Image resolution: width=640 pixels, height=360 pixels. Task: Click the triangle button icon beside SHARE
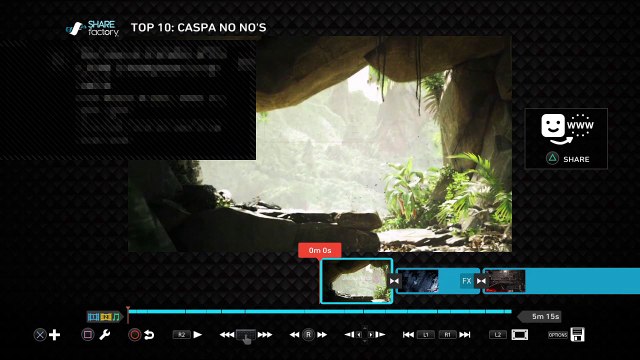tap(552, 158)
